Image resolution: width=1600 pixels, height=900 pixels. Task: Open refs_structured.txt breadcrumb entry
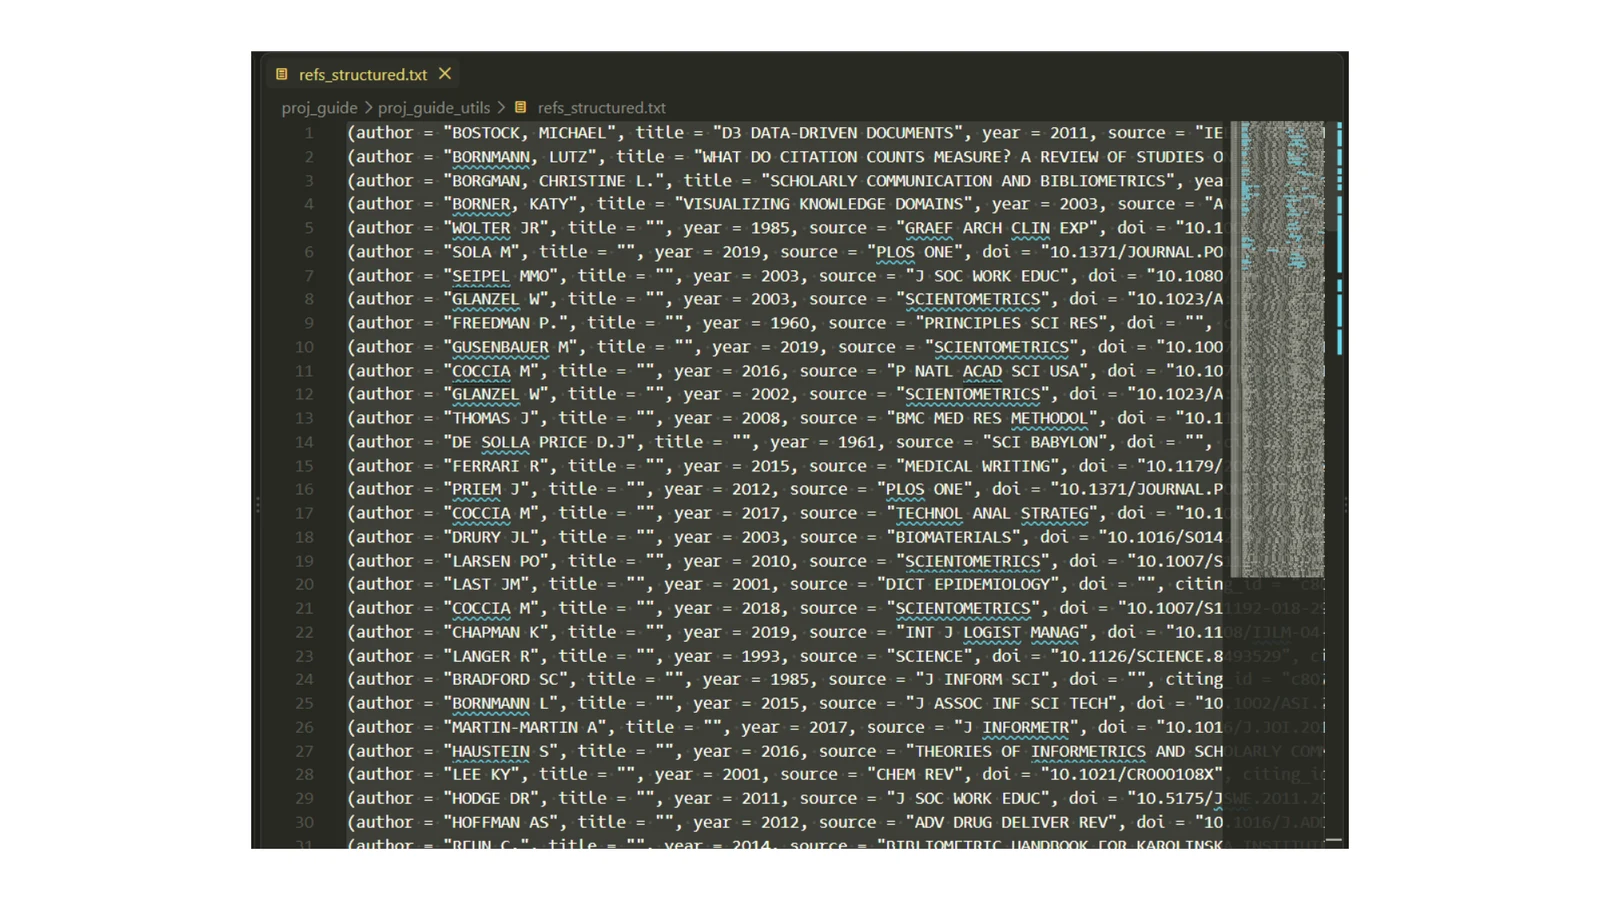[x=601, y=108]
